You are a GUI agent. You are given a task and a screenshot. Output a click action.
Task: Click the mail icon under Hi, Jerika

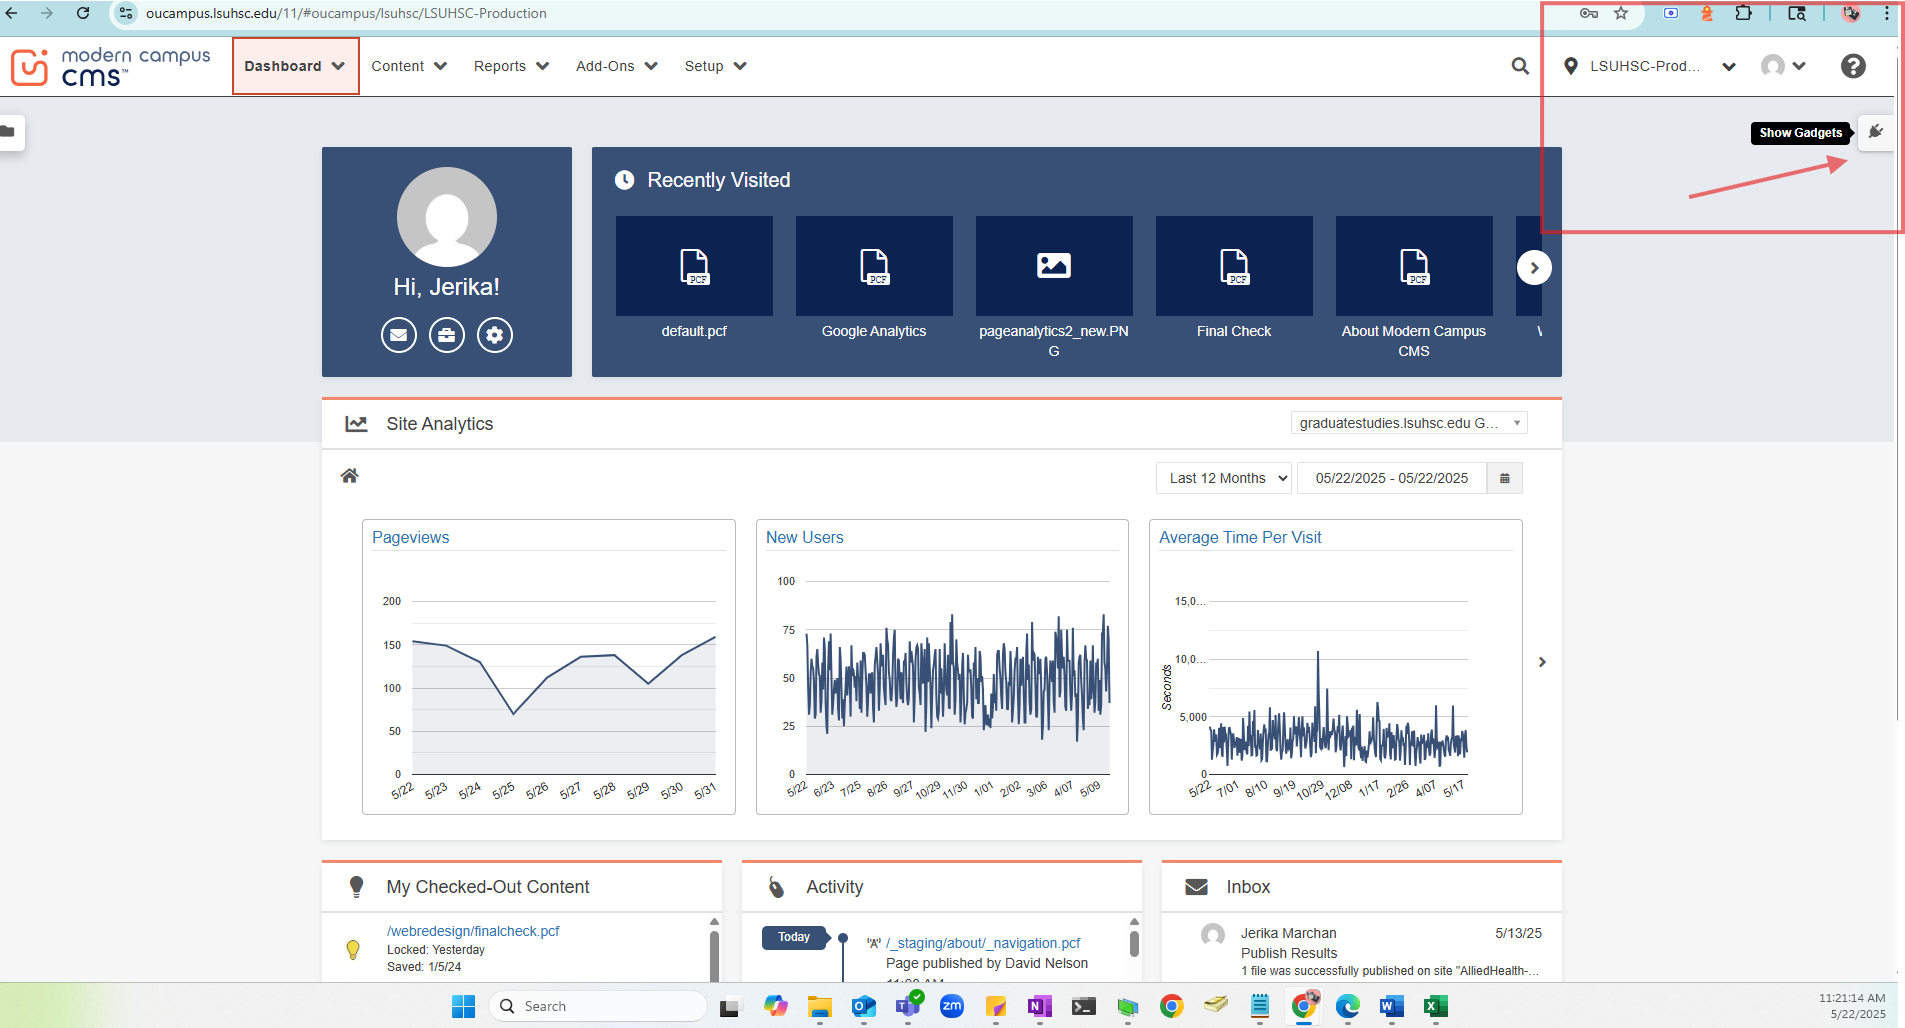pos(399,335)
